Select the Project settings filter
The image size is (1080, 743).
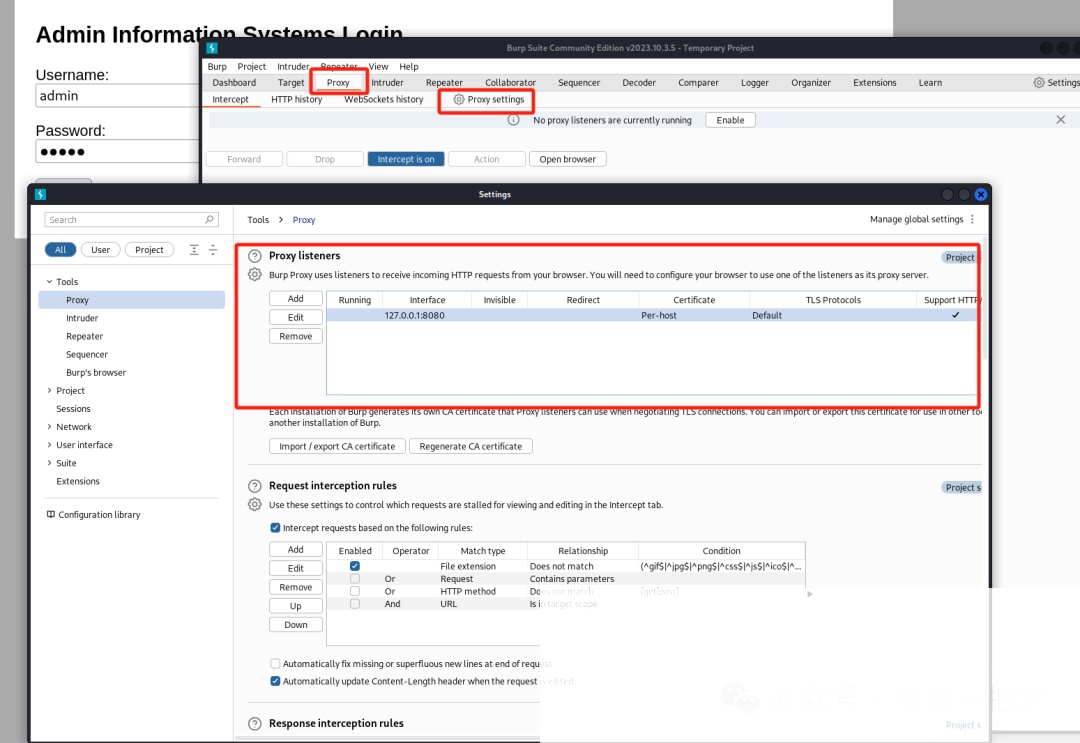[149, 250]
